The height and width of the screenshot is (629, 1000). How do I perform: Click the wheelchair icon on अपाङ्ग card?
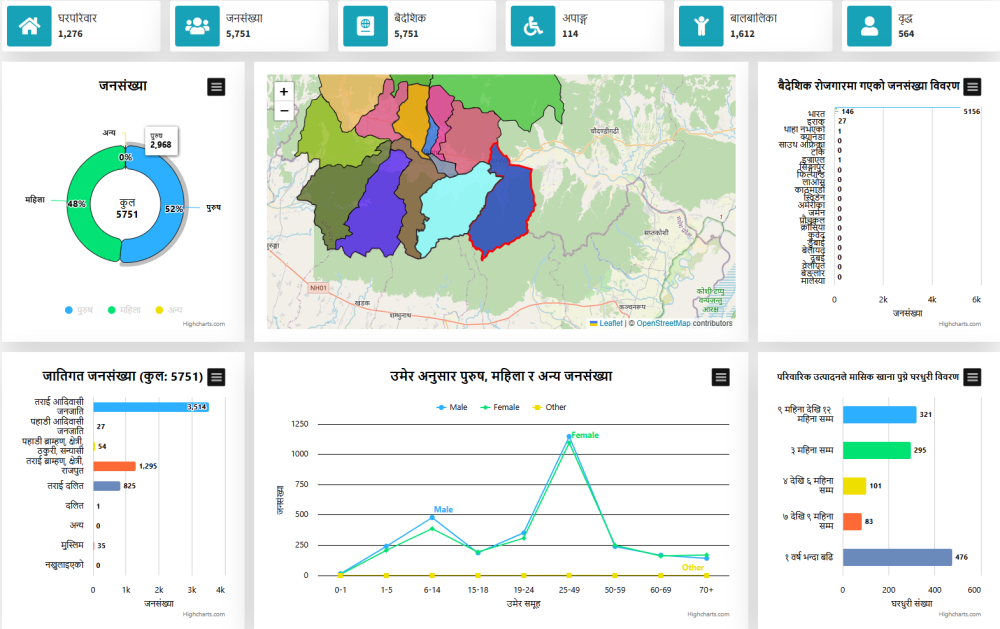(x=533, y=26)
